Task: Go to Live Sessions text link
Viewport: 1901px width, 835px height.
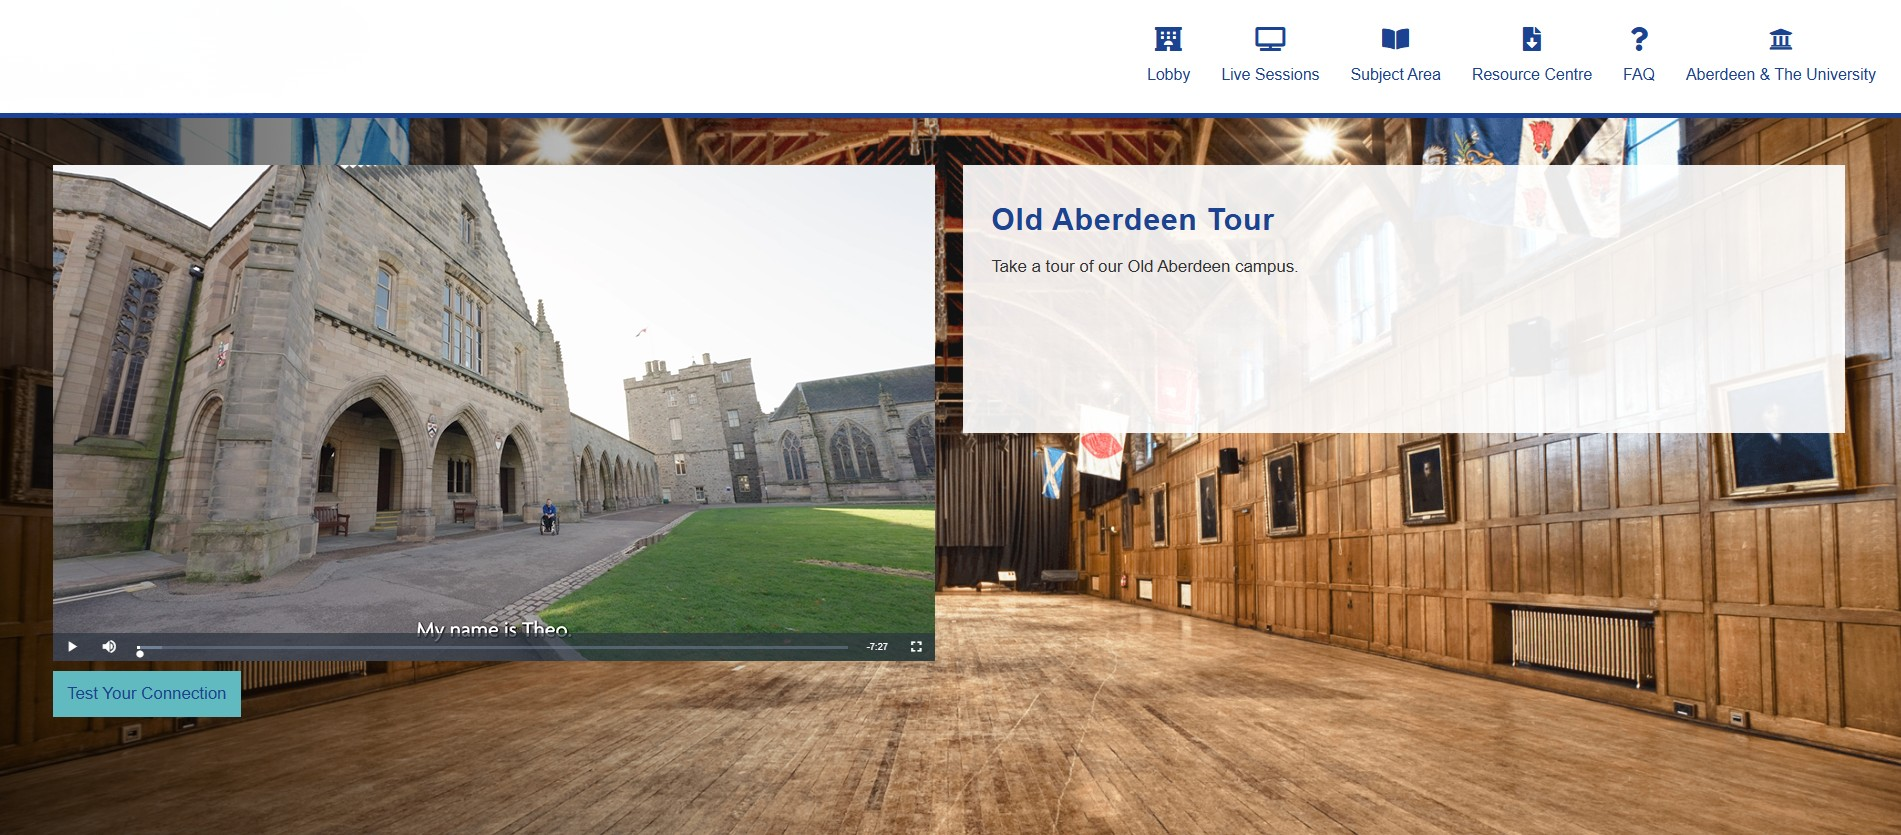Action: pyautogui.click(x=1269, y=75)
